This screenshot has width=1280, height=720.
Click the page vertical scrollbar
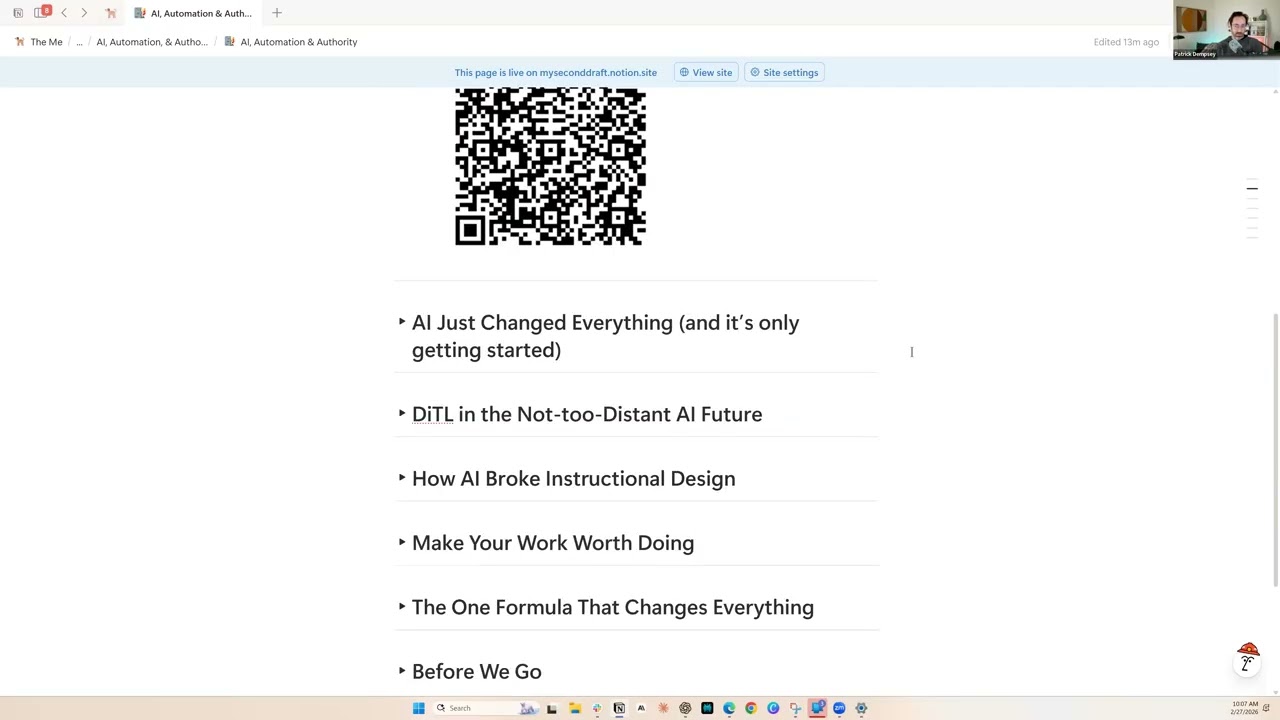pos(1275,450)
